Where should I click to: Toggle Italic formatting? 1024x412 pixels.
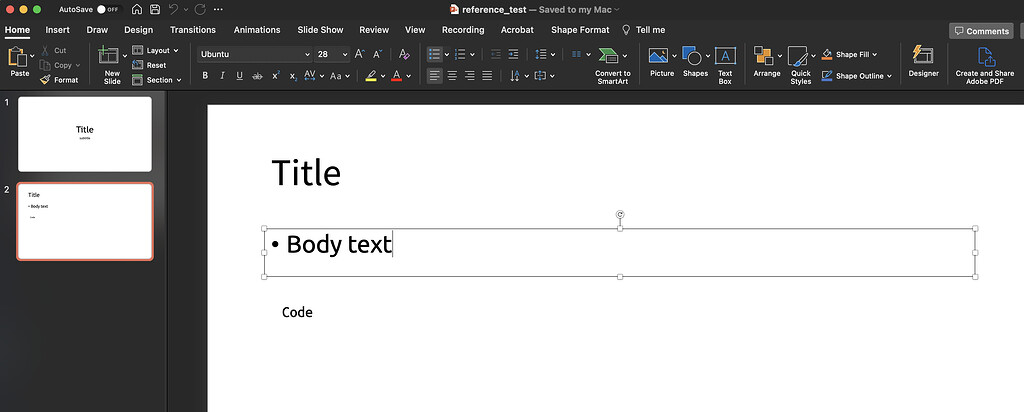coord(222,76)
